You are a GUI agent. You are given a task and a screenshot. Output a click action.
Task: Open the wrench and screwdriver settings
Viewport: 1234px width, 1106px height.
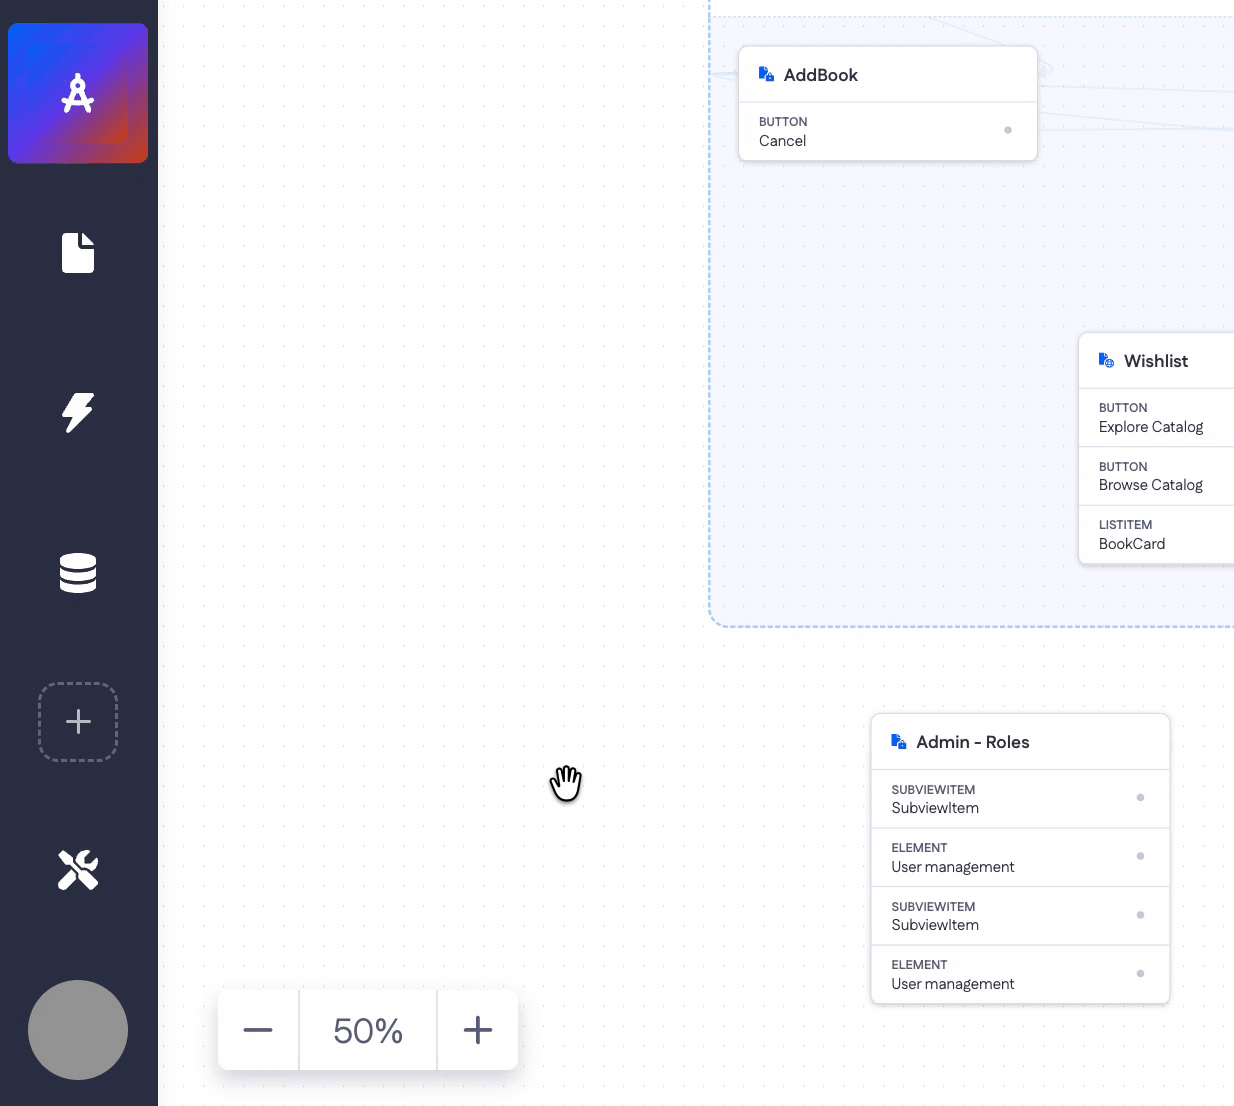78,870
